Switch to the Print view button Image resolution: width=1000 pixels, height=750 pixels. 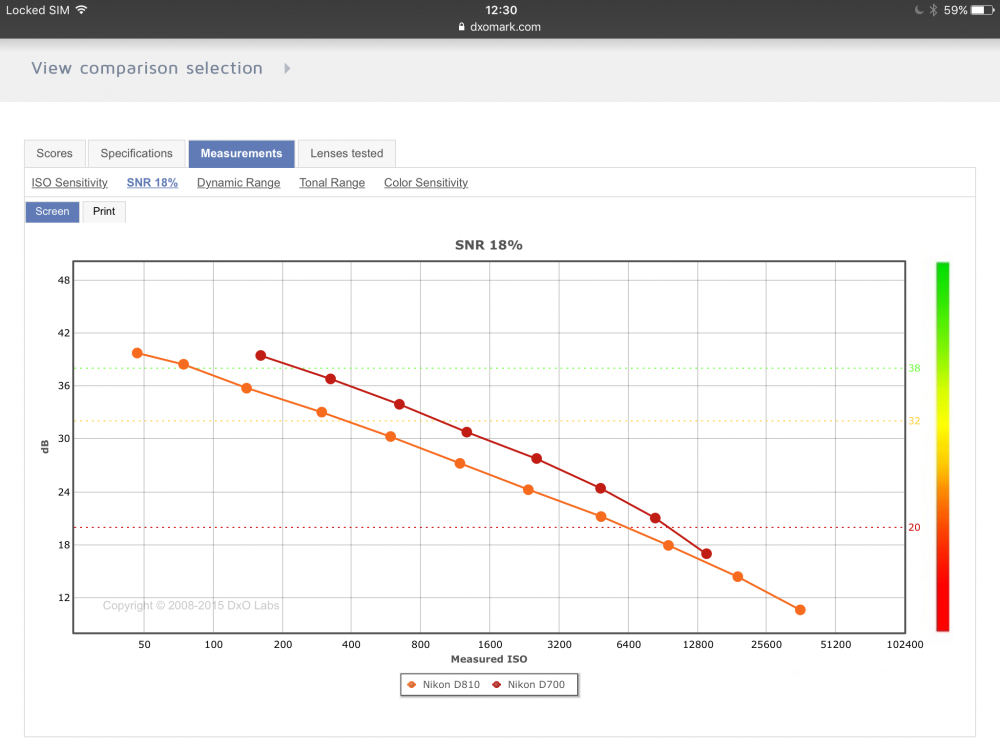tap(104, 212)
